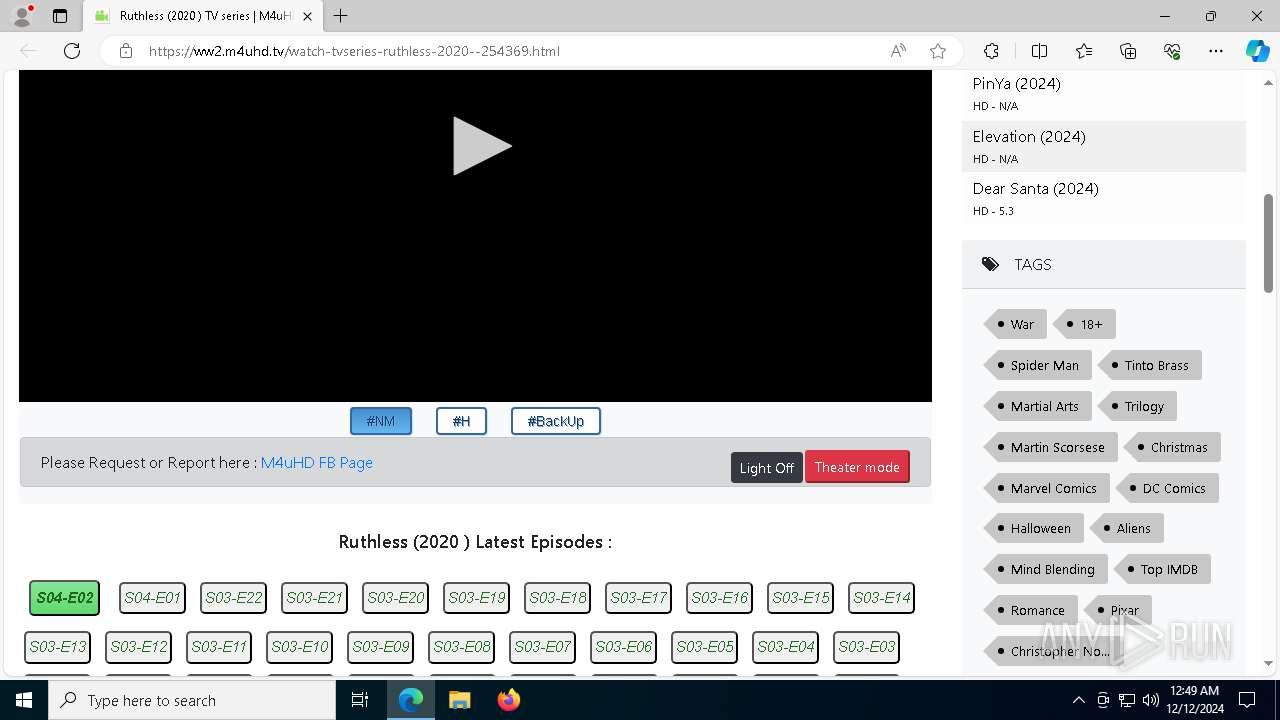Open Browser essentials heart icon
The image size is (1280, 720).
pos(1172,51)
